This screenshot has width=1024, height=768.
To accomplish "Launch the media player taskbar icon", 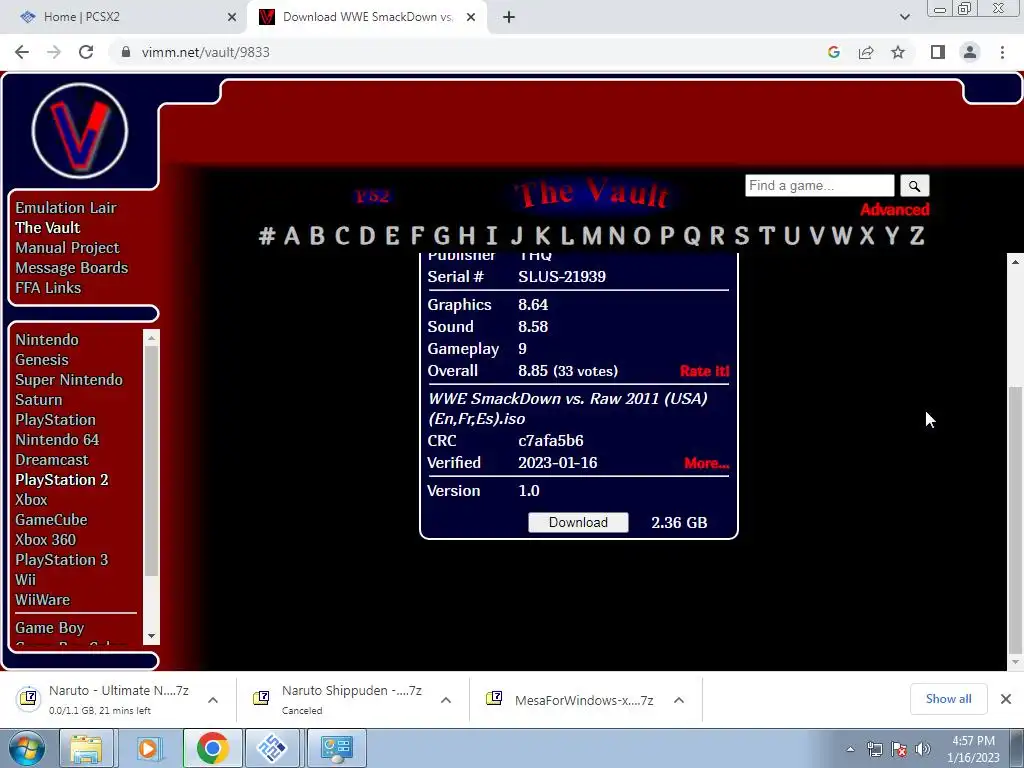I will 148,748.
